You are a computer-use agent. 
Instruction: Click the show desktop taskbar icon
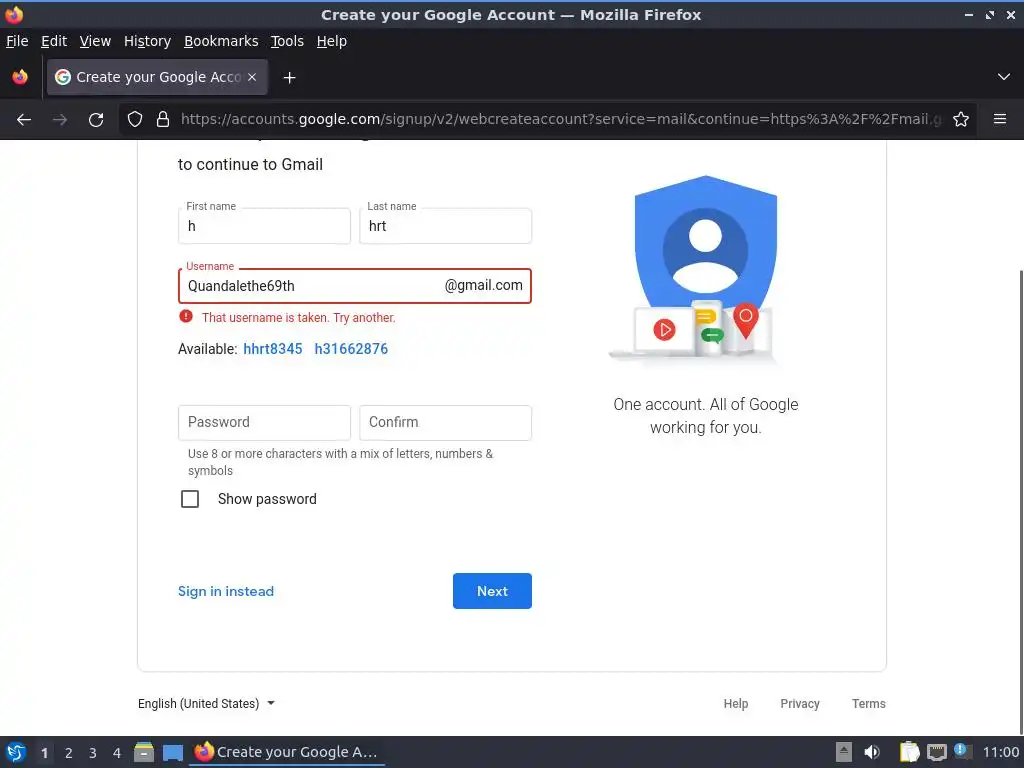(x=172, y=753)
